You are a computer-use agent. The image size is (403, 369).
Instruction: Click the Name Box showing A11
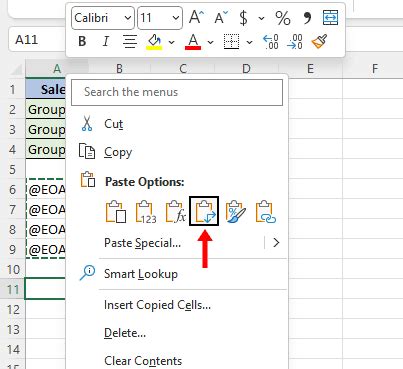(x=36, y=40)
